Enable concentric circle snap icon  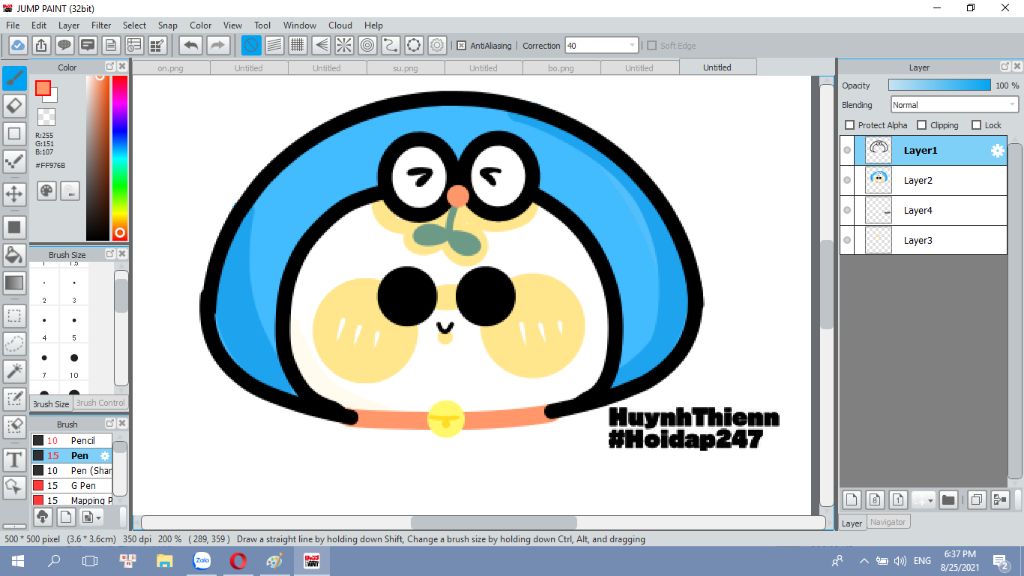pyautogui.click(x=368, y=45)
